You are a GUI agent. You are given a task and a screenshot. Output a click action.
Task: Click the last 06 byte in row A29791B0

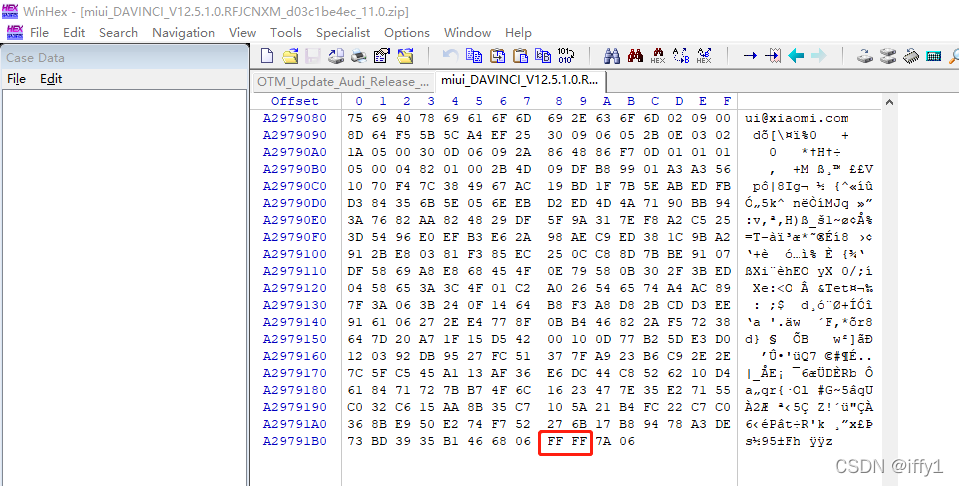pyautogui.click(x=627, y=441)
